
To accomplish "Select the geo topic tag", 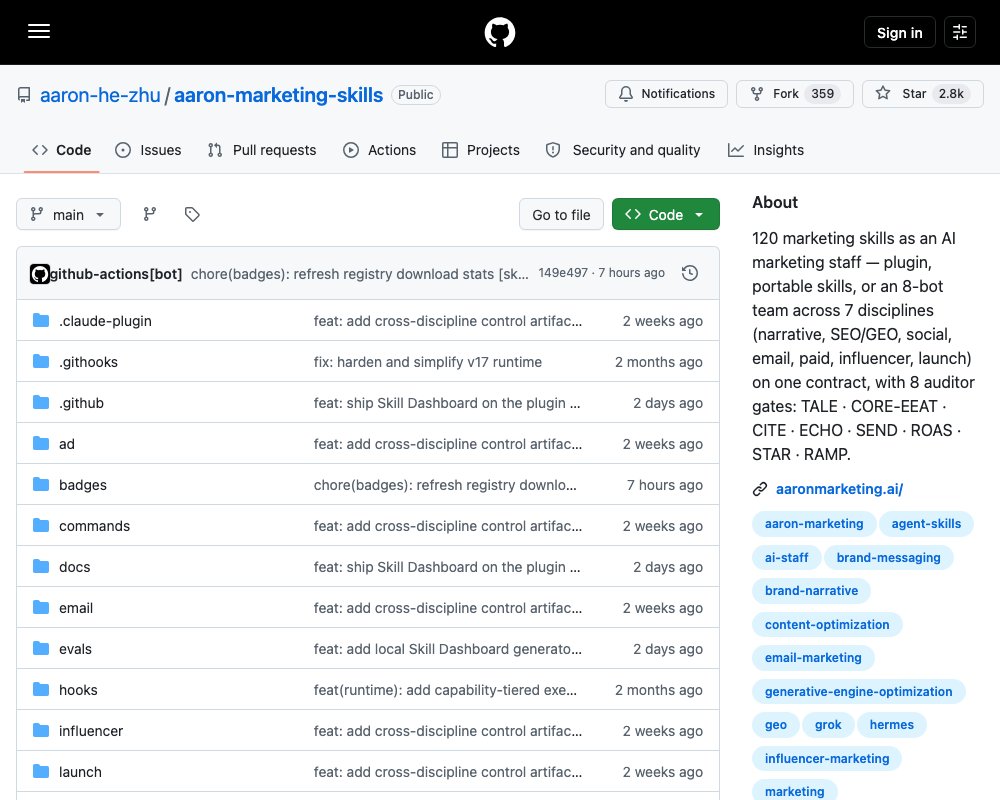I will [x=776, y=725].
